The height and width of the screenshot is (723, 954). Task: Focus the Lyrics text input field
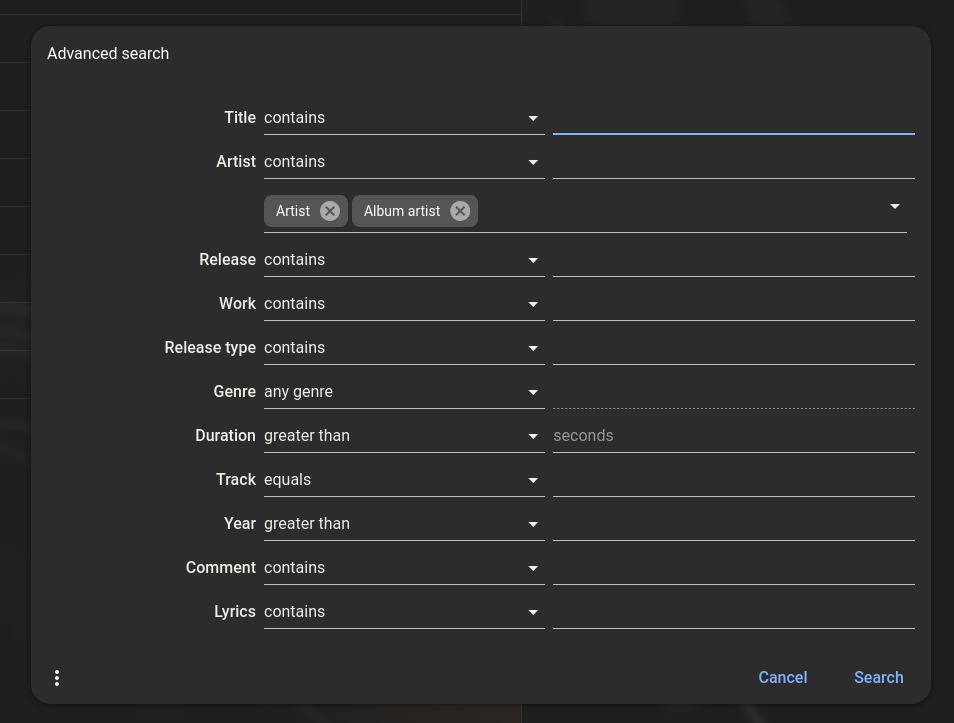click(733, 612)
